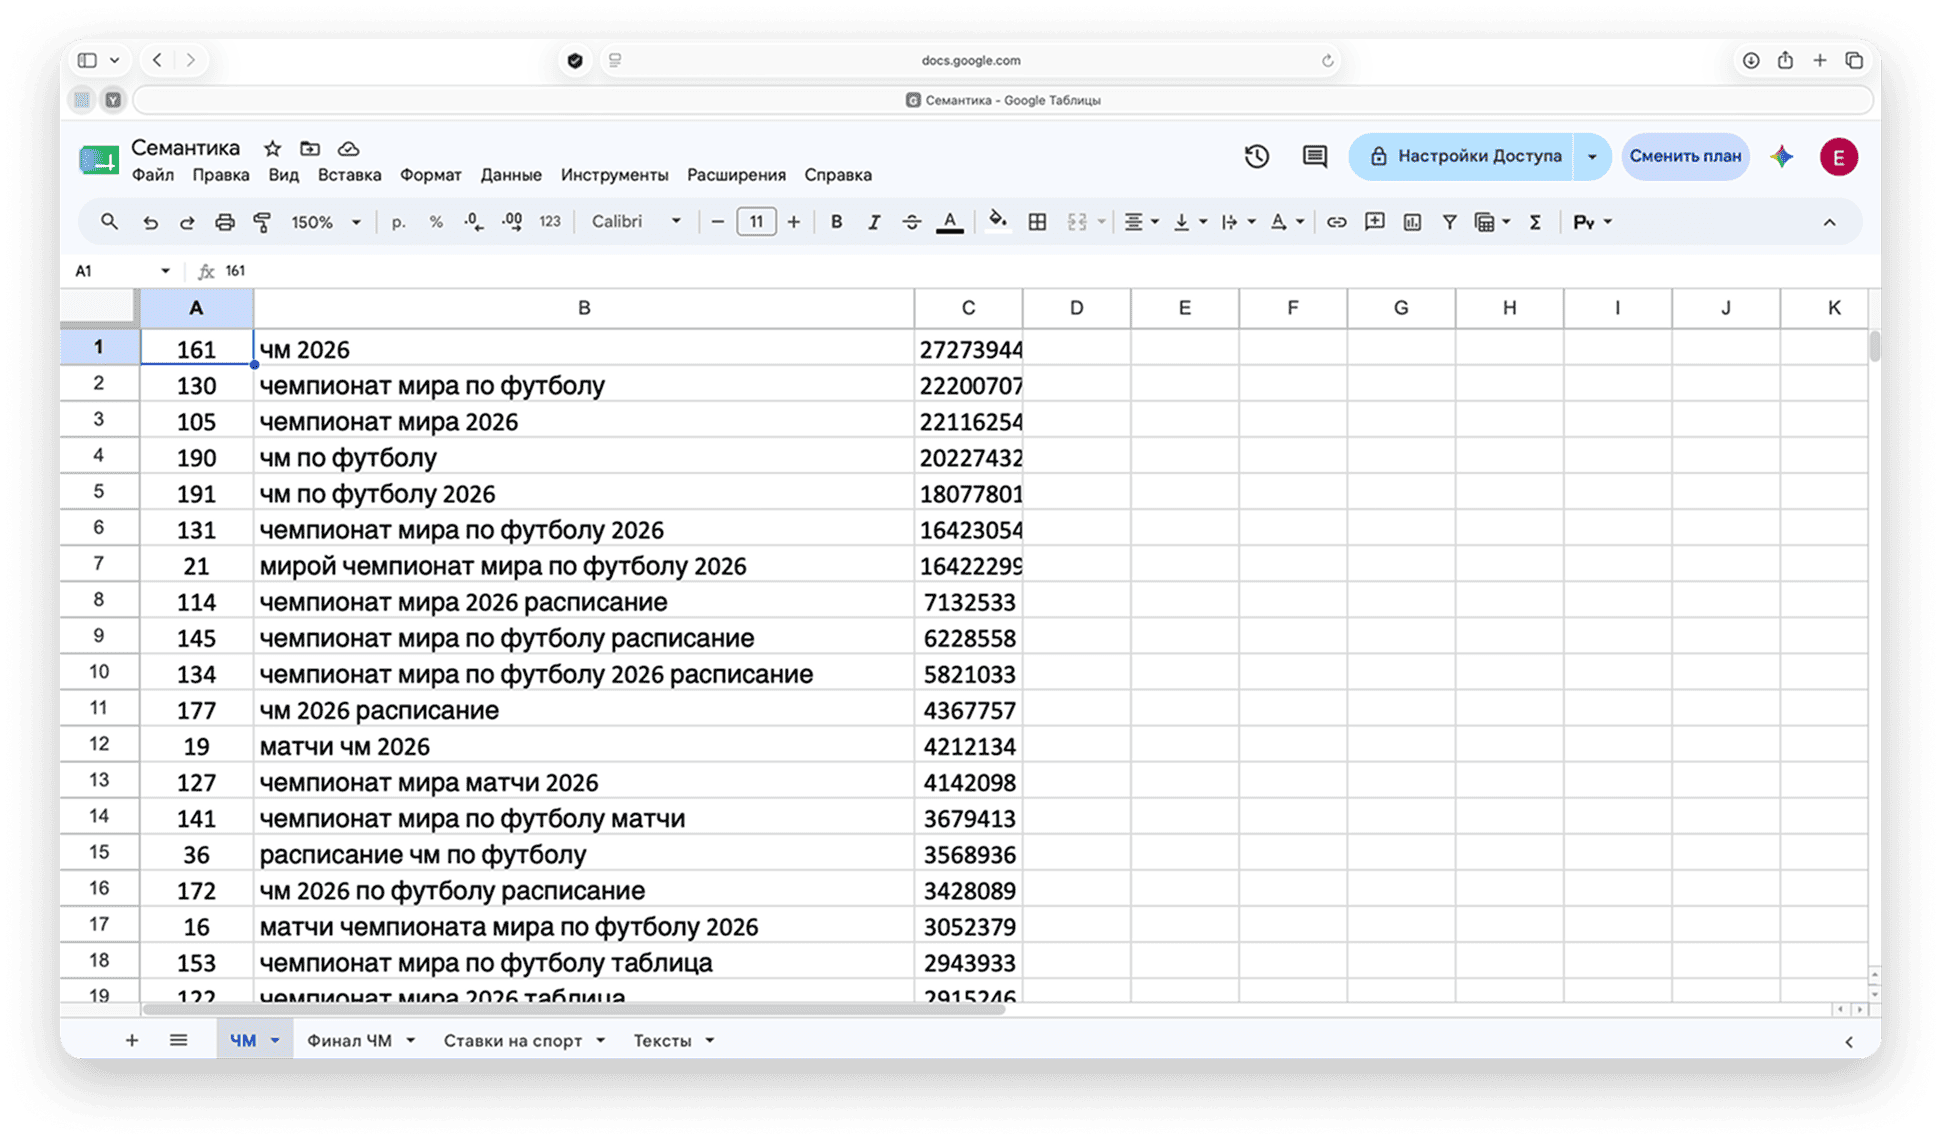
Task: Select the paint format roller tool
Action: pyautogui.click(x=262, y=222)
